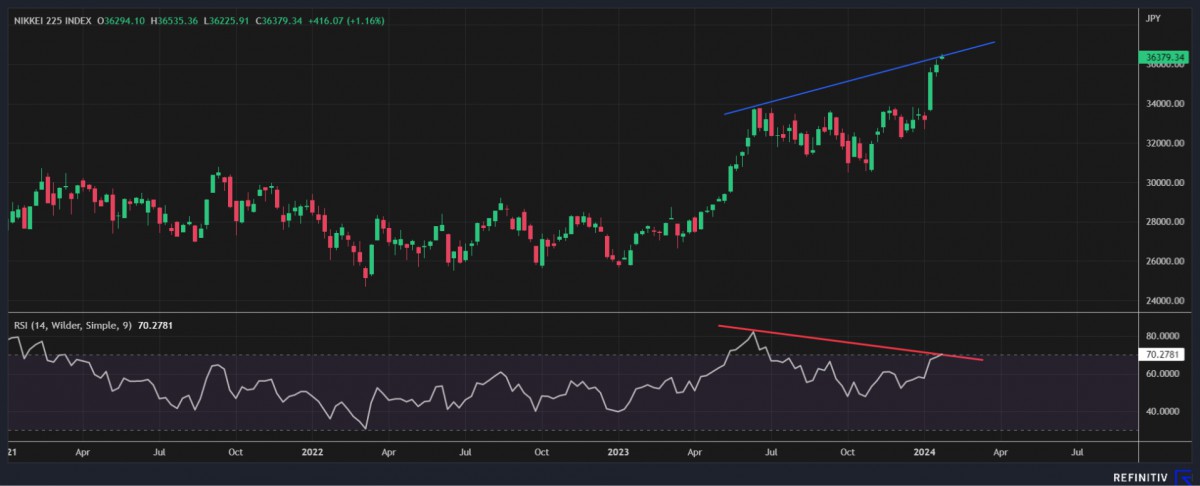
Task: Select the RSI indicator label
Action: coord(68,325)
